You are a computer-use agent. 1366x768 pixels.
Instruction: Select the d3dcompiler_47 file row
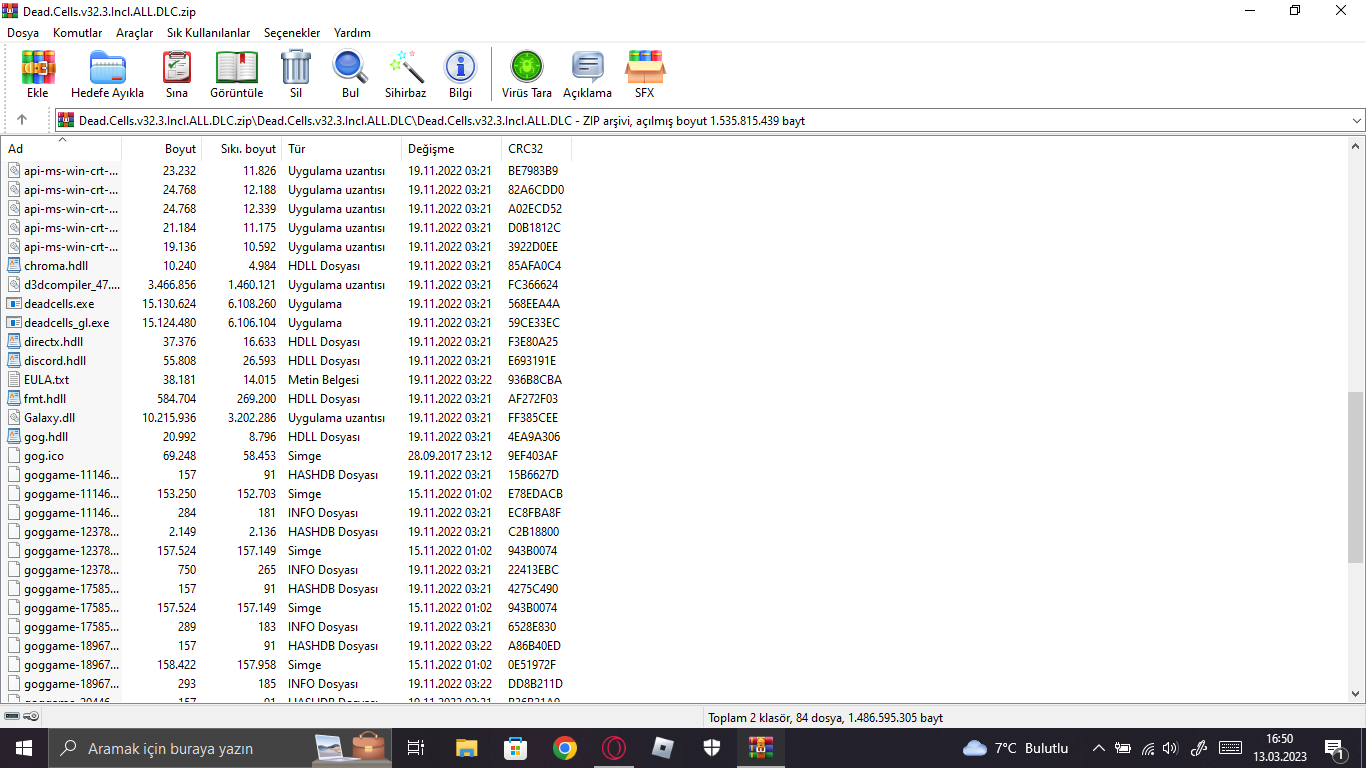tap(285, 285)
